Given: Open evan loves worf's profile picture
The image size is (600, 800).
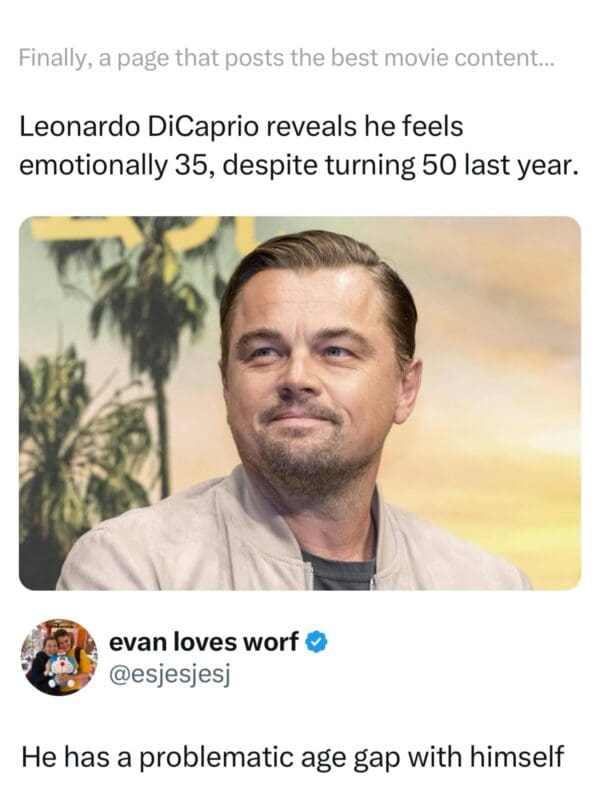Looking at the screenshot, I should [x=59, y=657].
